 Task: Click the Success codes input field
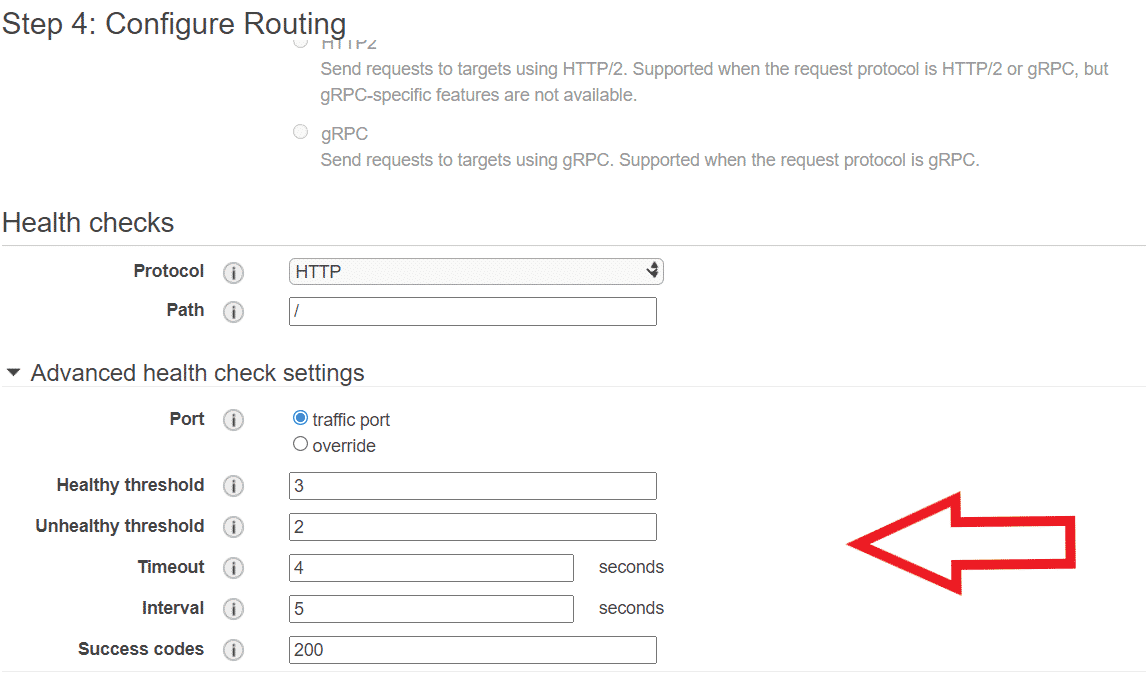pyautogui.click(x=473, y=650)
